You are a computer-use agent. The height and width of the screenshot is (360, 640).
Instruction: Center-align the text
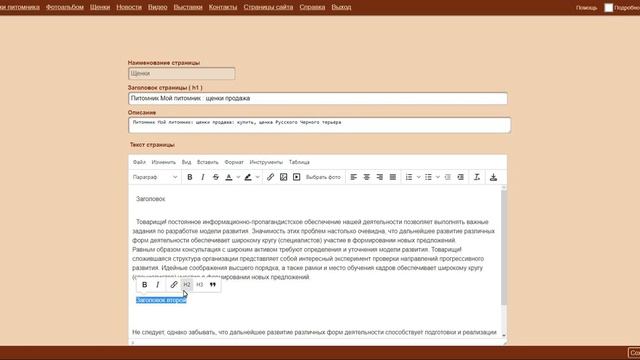(367, 177)
